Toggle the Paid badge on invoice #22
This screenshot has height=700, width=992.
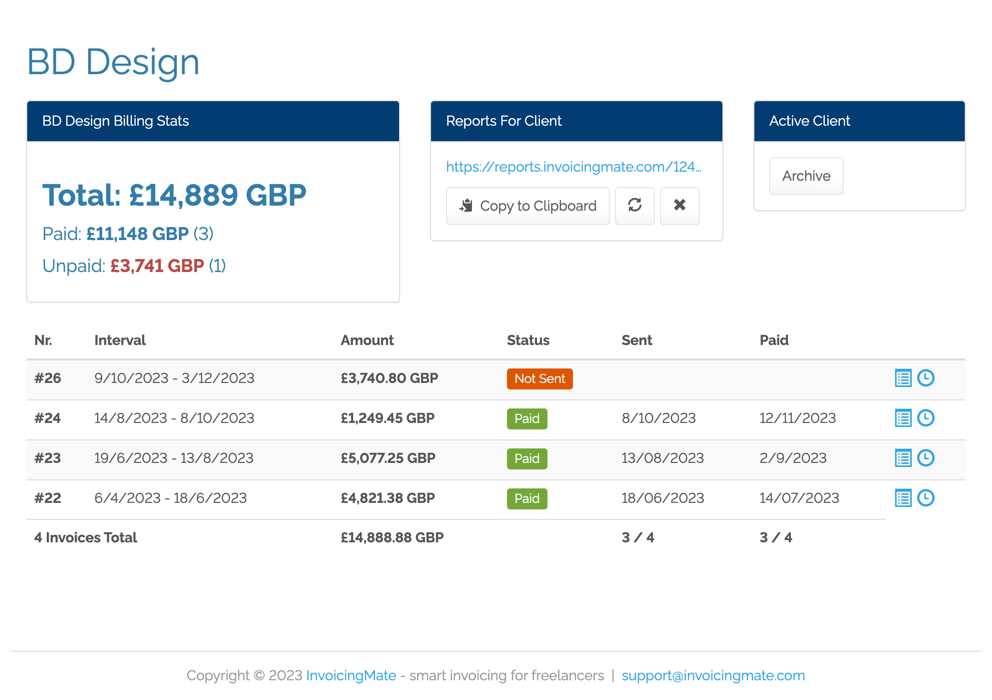tap(527, 498)
